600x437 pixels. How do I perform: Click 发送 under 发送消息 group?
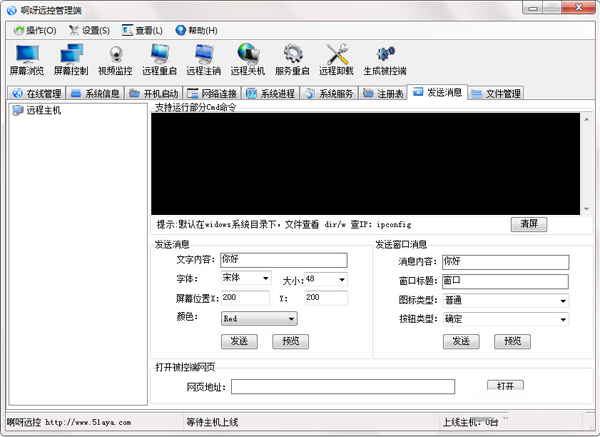click(x=239, y=341)
